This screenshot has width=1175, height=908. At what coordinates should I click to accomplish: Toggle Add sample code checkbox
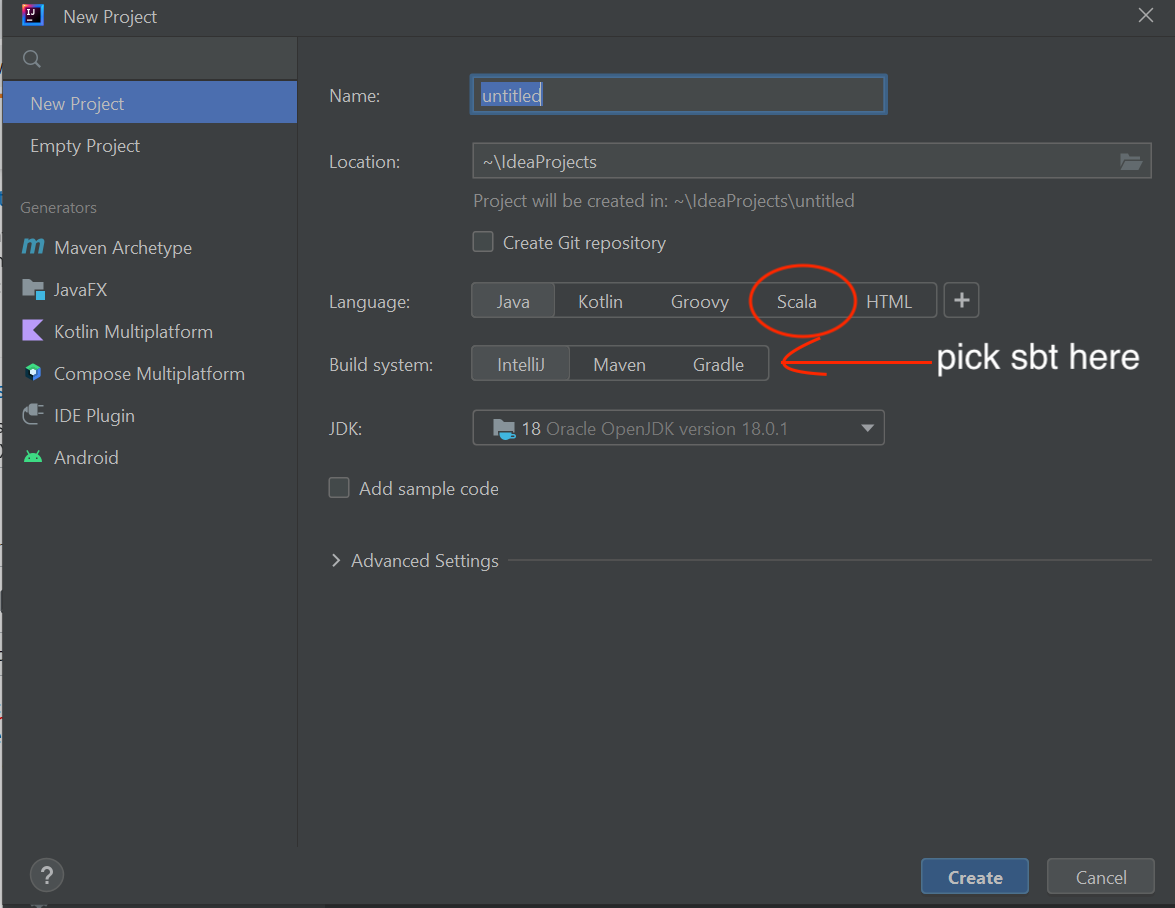coord(339,488)
